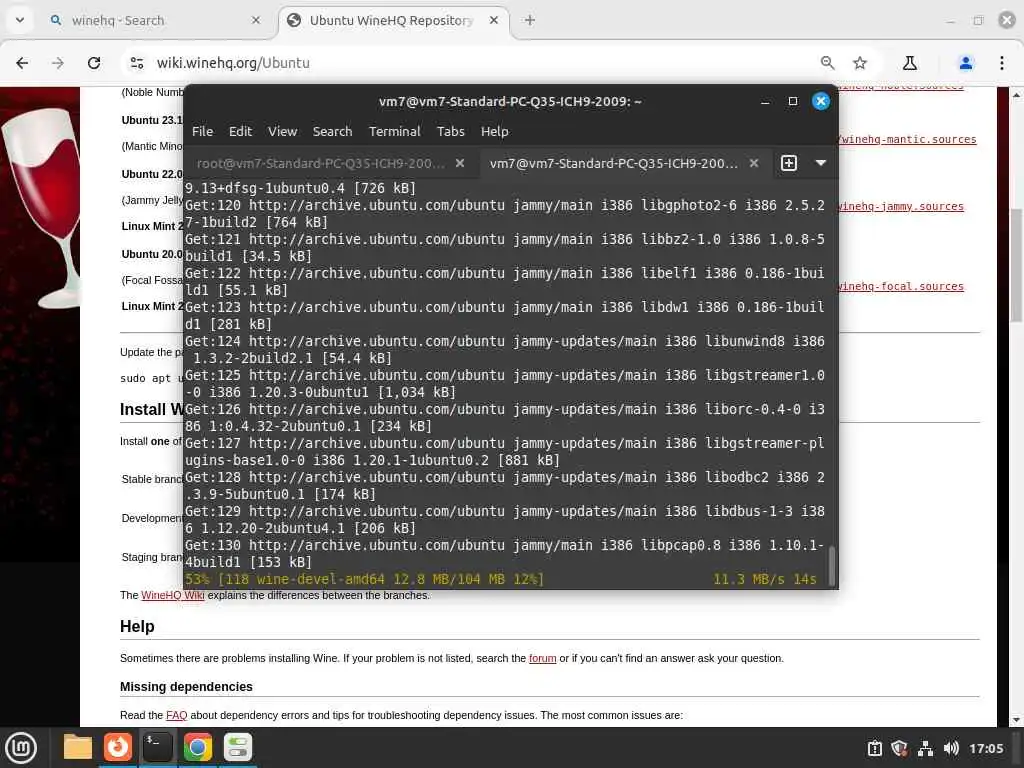Open Files folder icon in taskbar
The width and height of the screenshot is (1024, 768).
click(78, 747)
